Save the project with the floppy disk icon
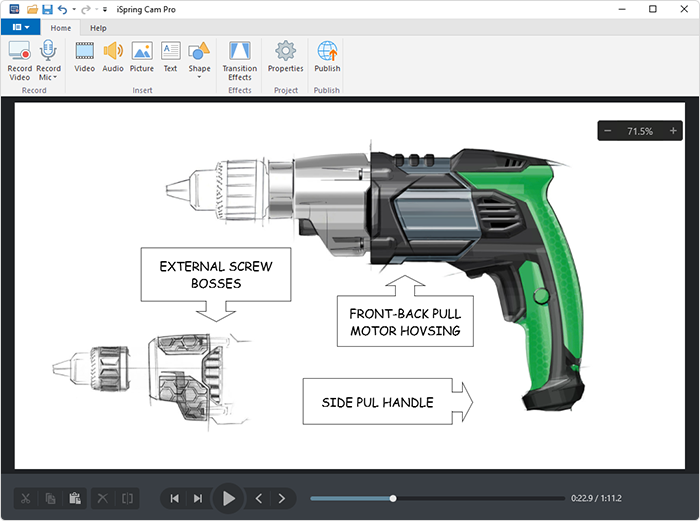Image resolution: width=700 pixels, height=521 pixels. click(x=47, y=9)
